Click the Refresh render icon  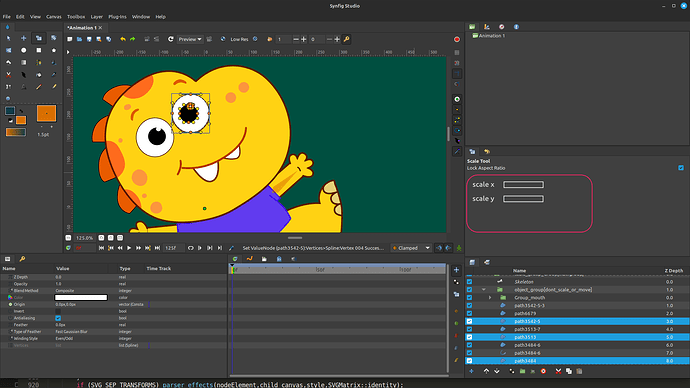(171, 39)
